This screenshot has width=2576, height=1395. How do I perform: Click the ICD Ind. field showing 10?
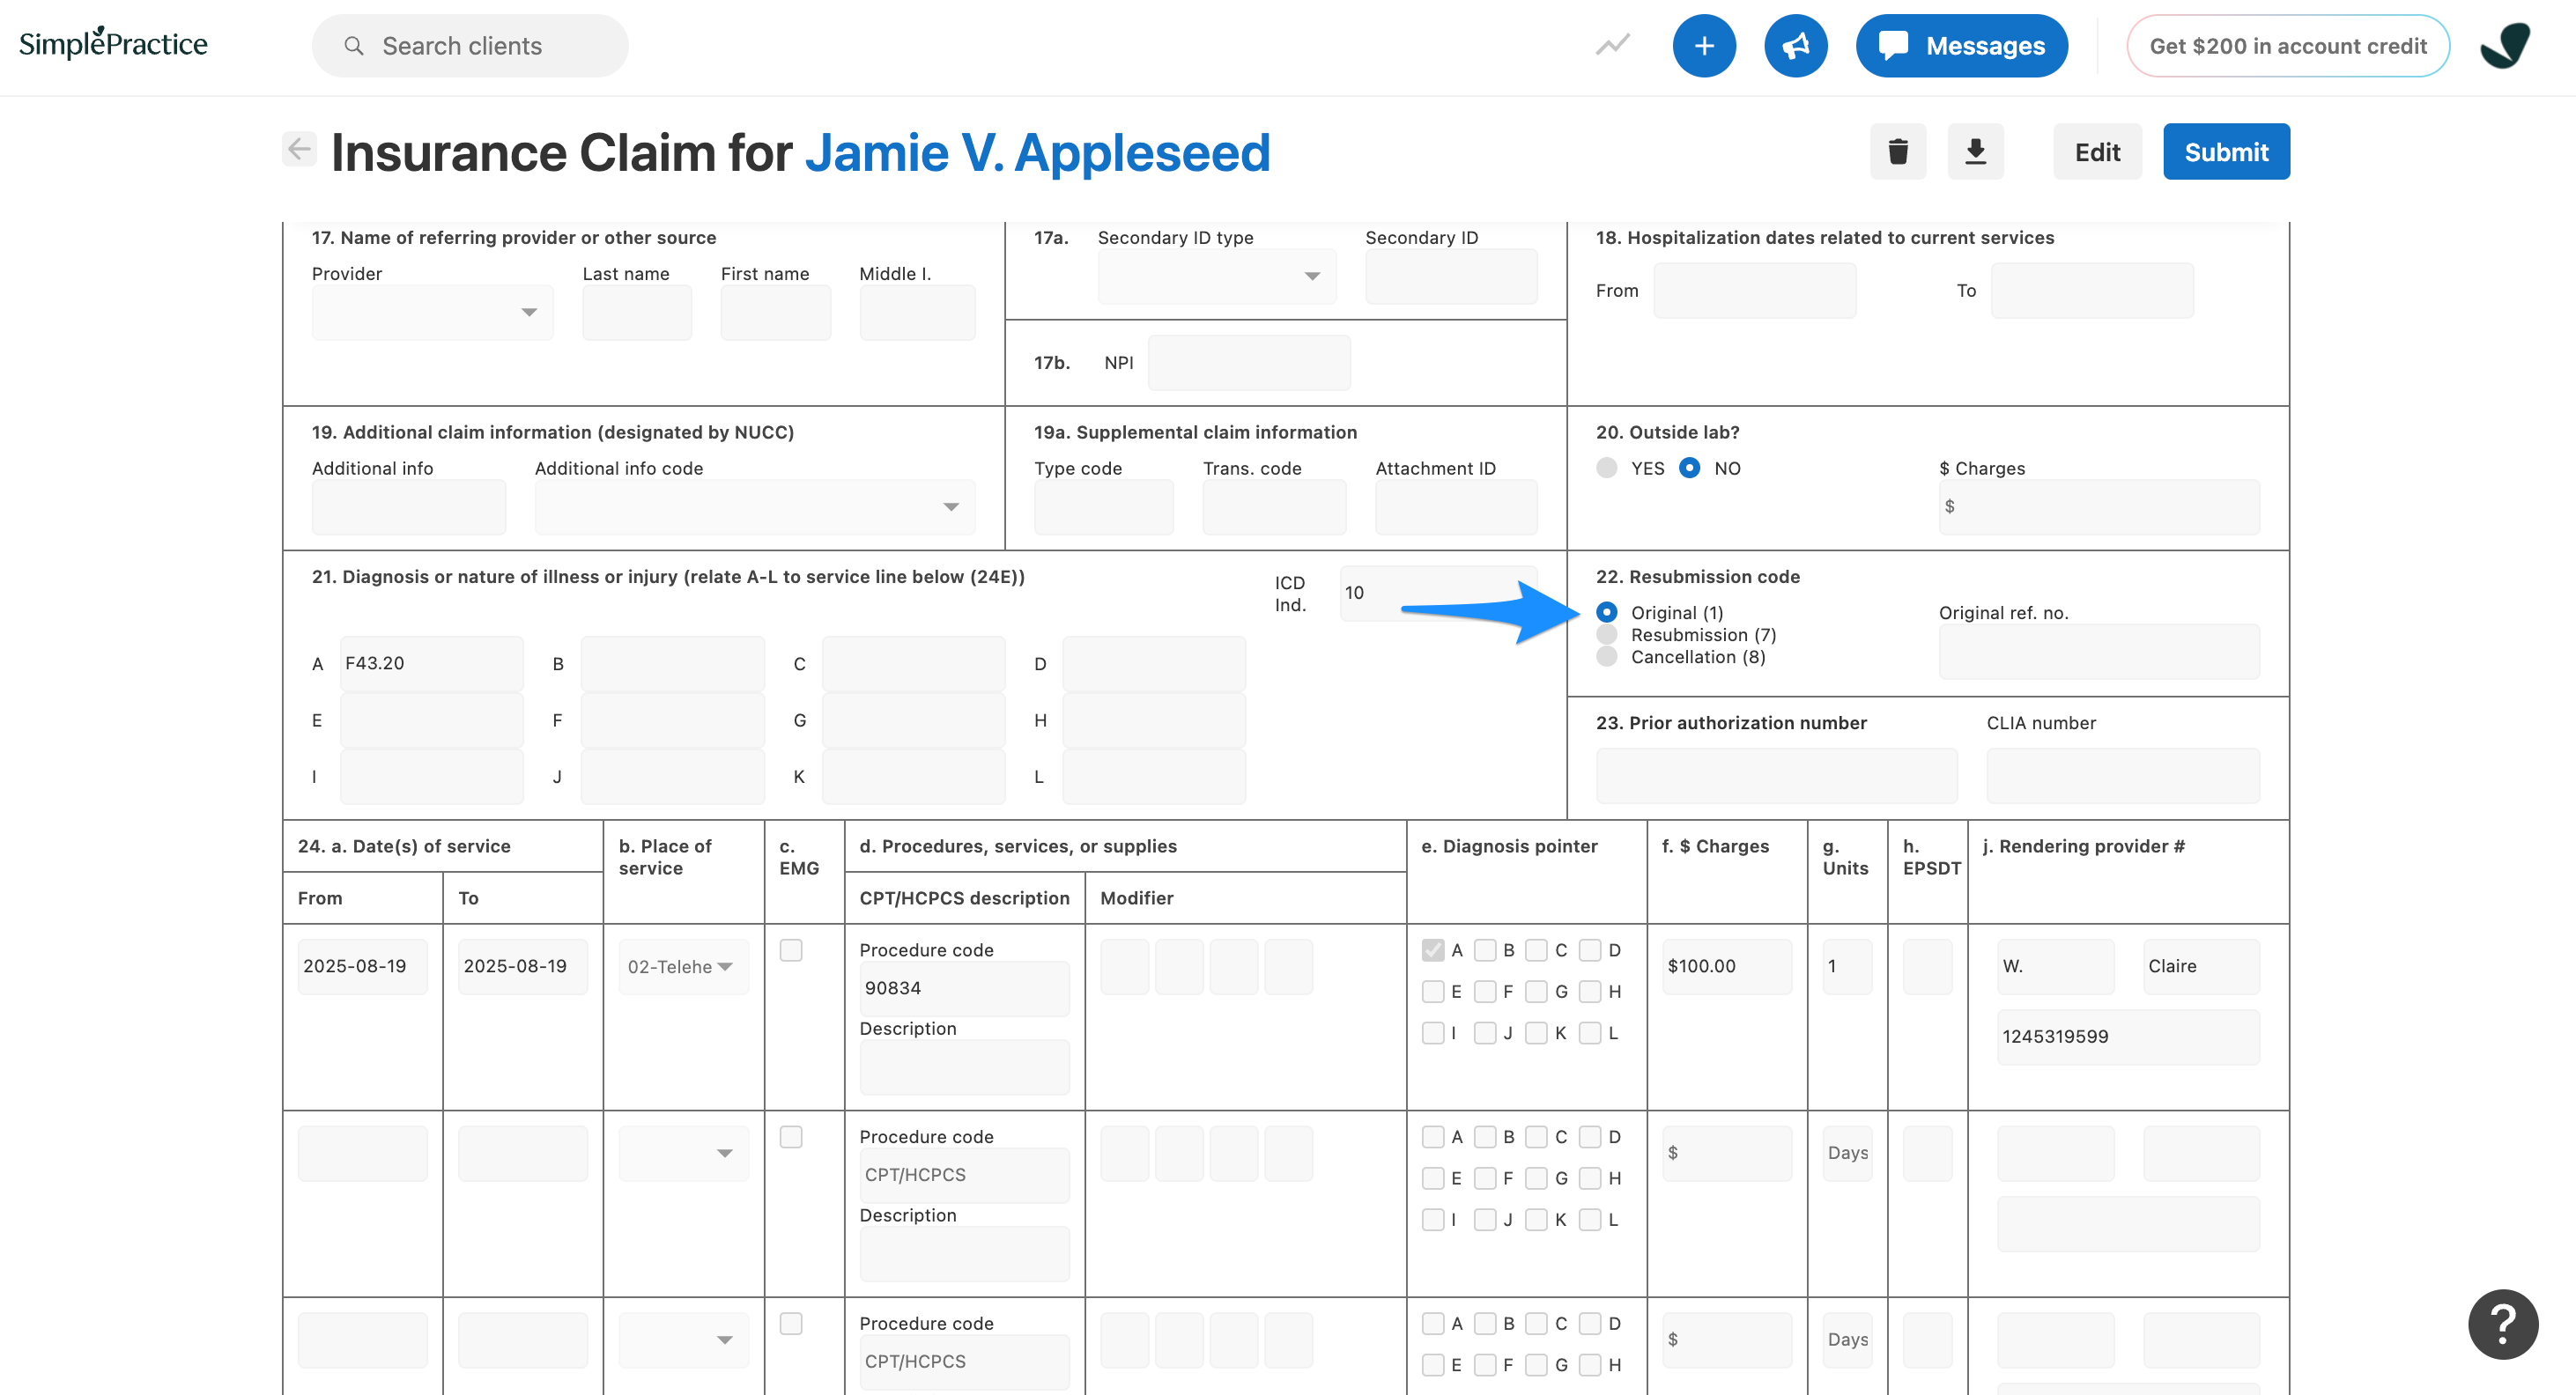coord(1438,593)
